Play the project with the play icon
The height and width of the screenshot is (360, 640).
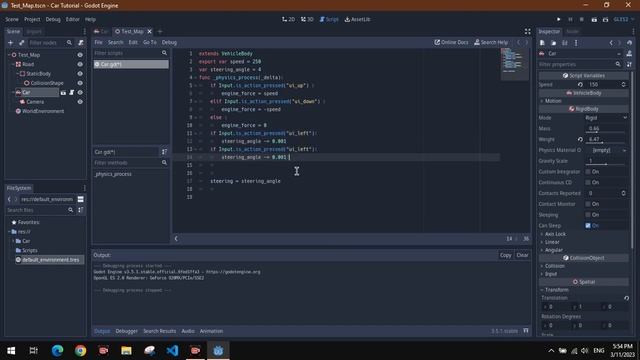(558, 19)
